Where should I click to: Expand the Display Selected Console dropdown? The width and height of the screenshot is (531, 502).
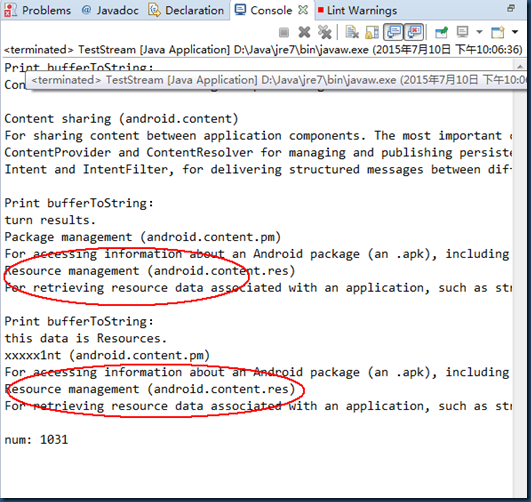[479, 32]
